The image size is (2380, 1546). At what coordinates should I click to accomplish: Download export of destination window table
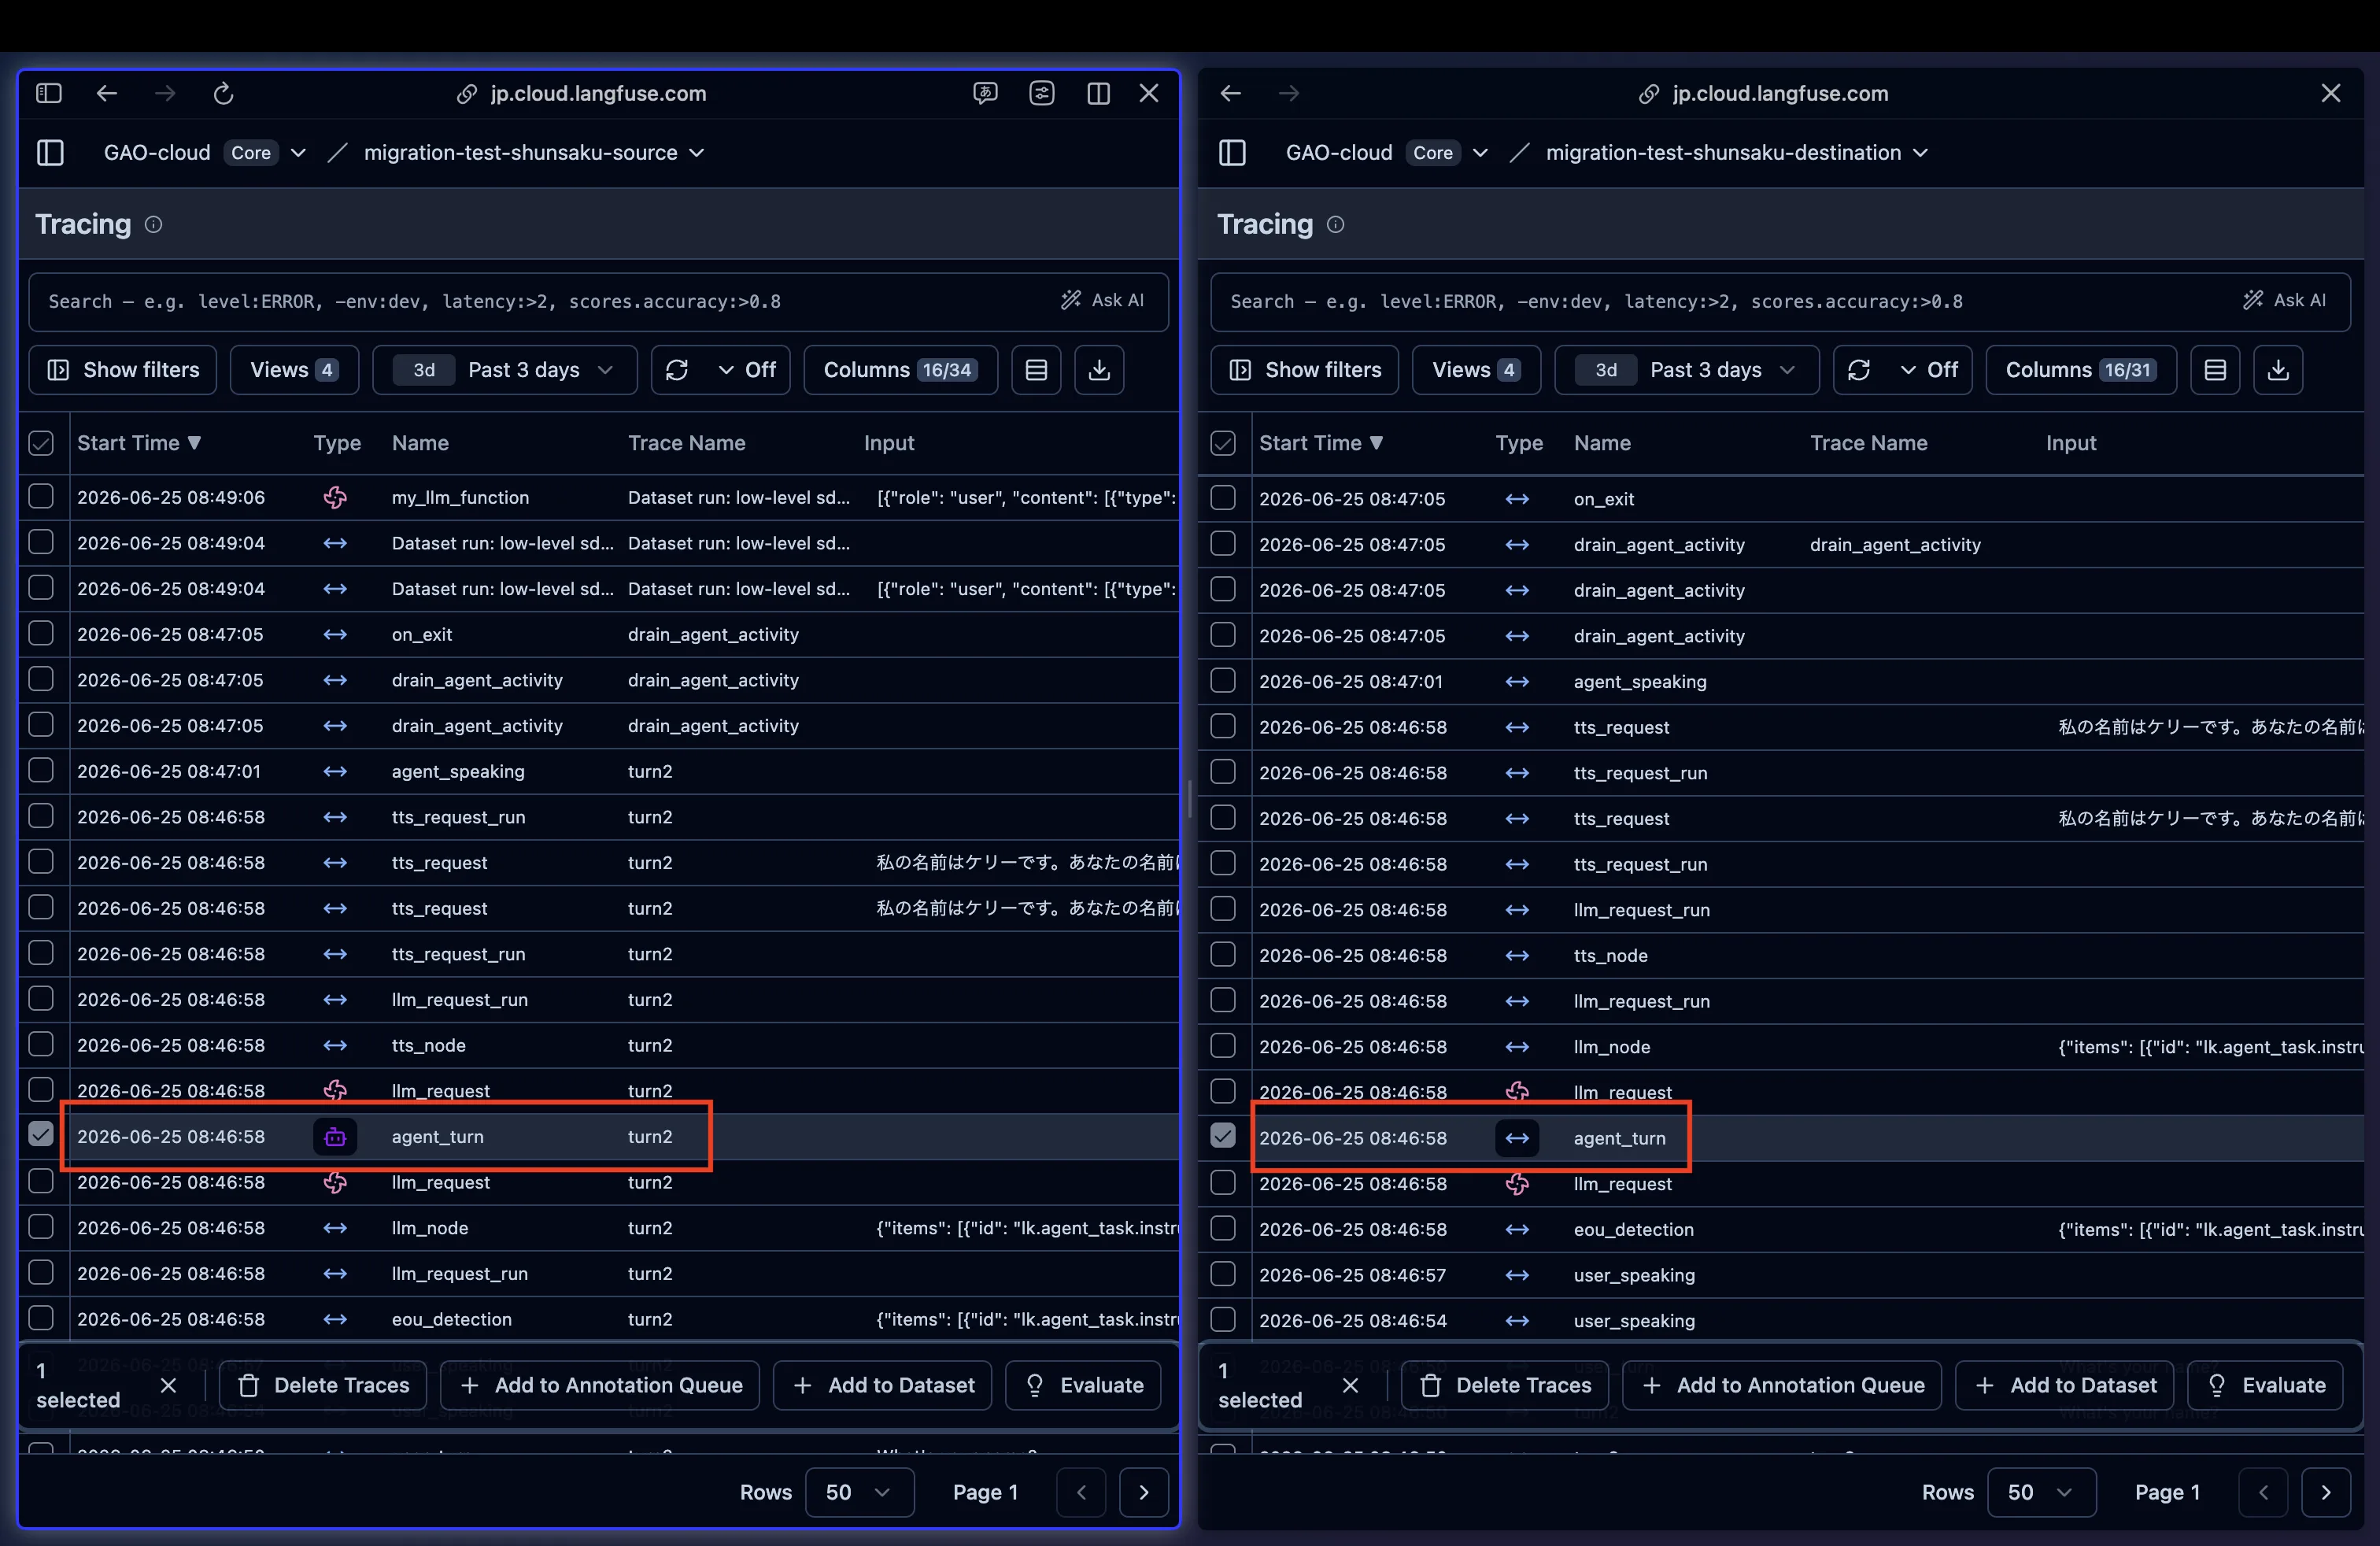click(2278, 370)
